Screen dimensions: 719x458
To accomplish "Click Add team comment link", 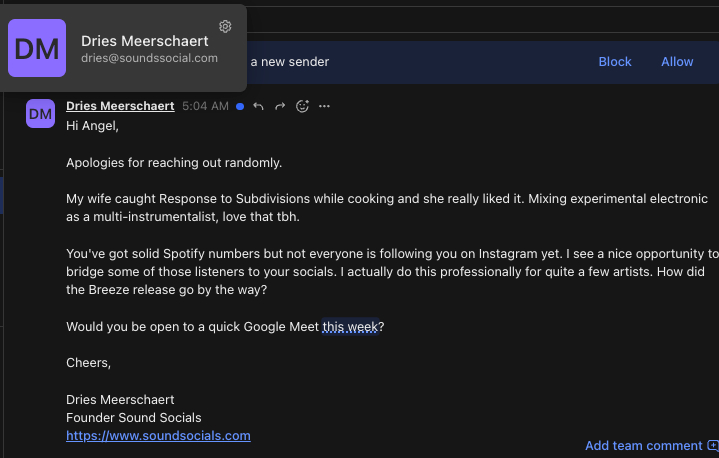I will [643, 445].
